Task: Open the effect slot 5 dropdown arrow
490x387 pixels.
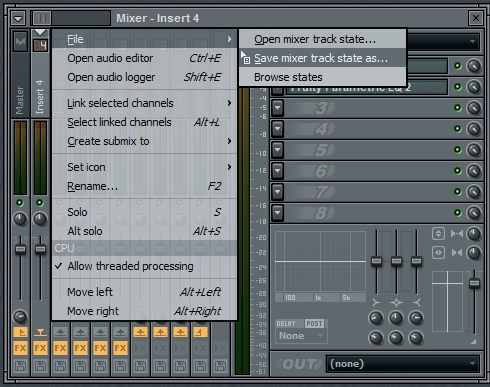Action: (277, 150)
